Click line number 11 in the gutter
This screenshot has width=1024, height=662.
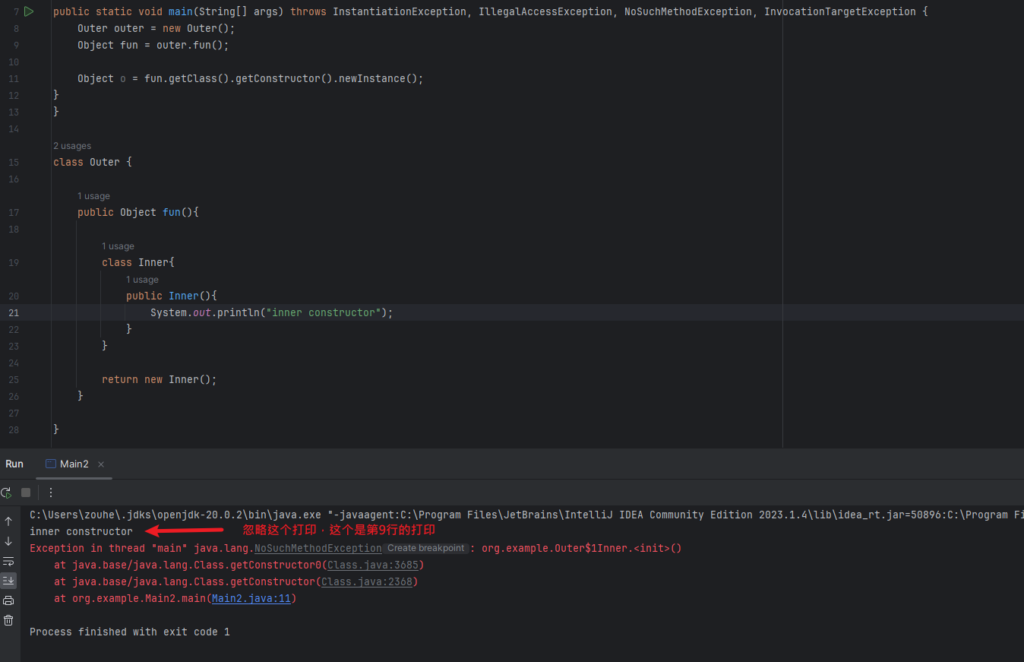coord(14,78)
